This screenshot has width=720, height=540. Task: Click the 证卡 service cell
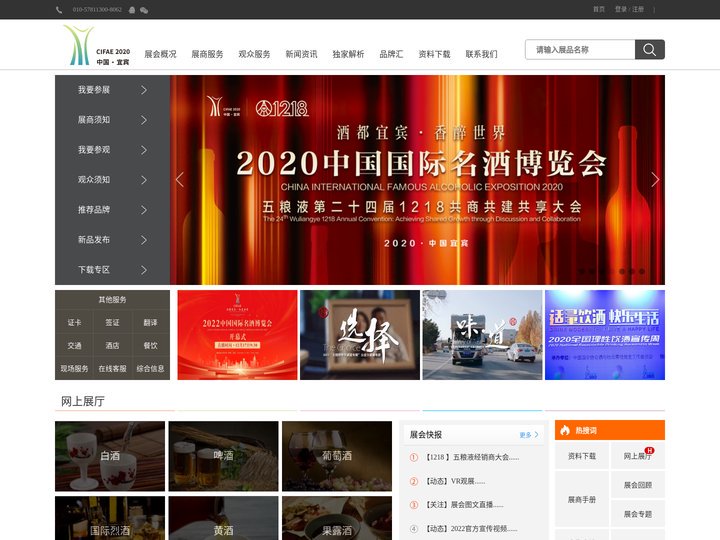point(74,322)
